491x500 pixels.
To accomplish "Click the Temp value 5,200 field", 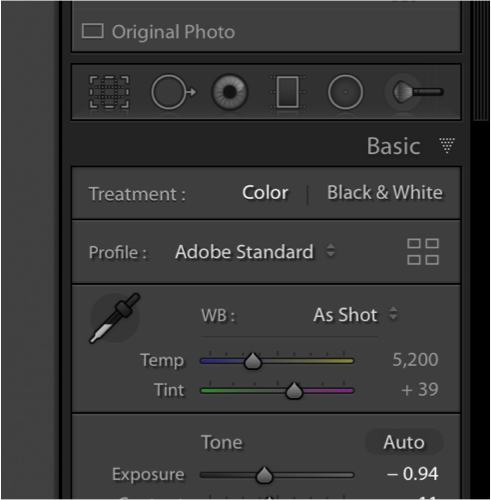I will click(x=415, y=360).
